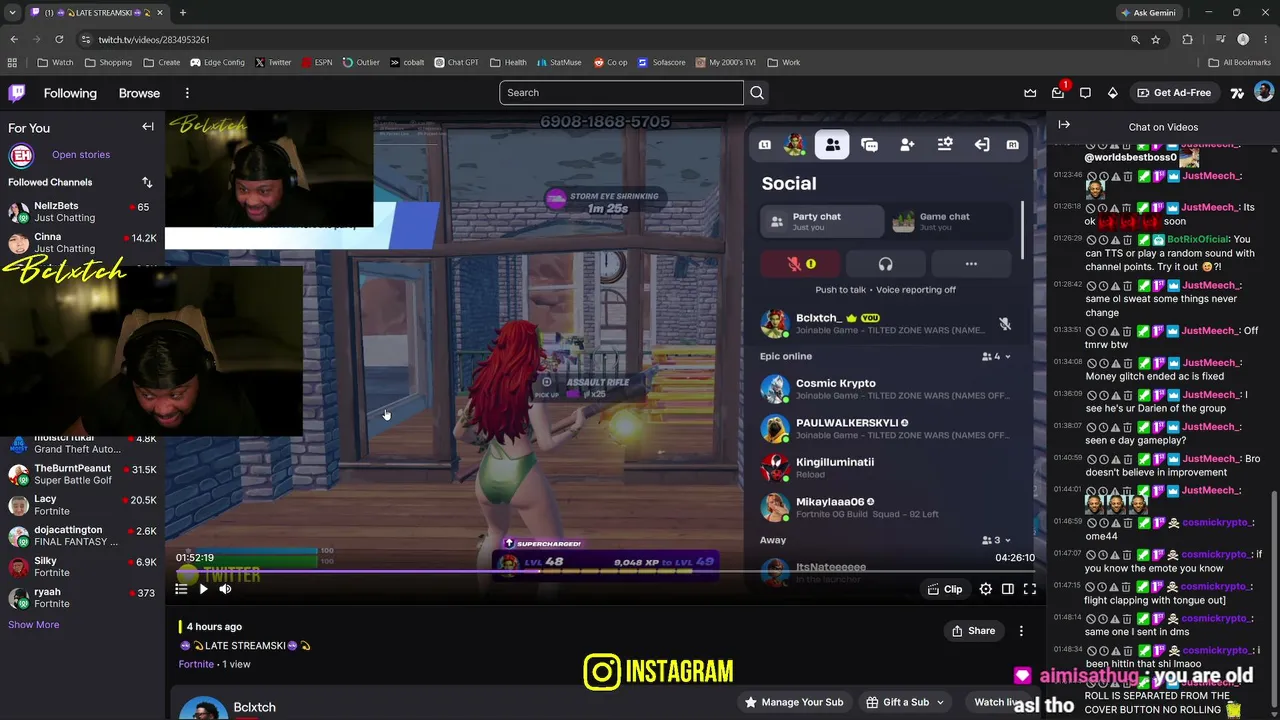View site information icon in address bar
This screenshot has width=1280, height=720.
(87, 39)
